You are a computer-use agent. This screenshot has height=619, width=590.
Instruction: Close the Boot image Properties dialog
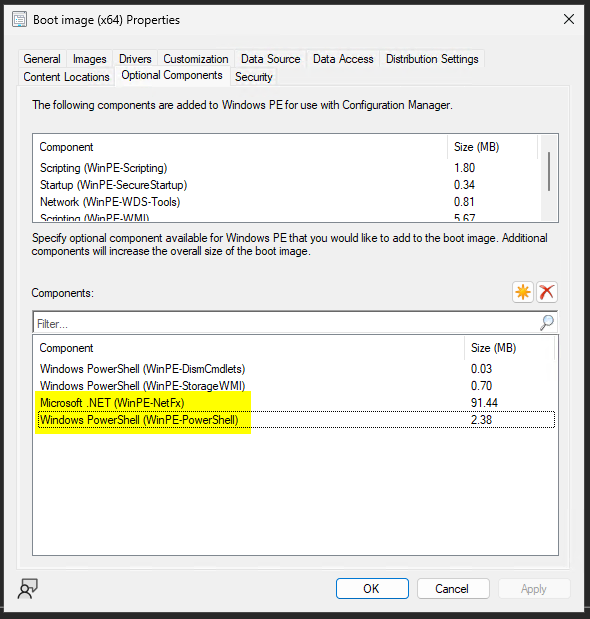(x=569, y=19)
